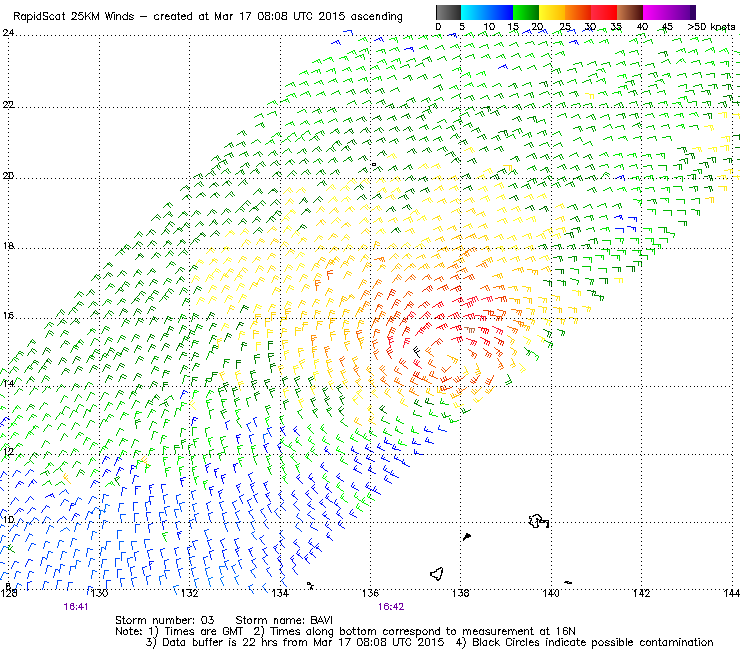740x650 pixels.
Task: Click the yellow 20-25 knots legend swatch
Action: click(x=552, y=12)
